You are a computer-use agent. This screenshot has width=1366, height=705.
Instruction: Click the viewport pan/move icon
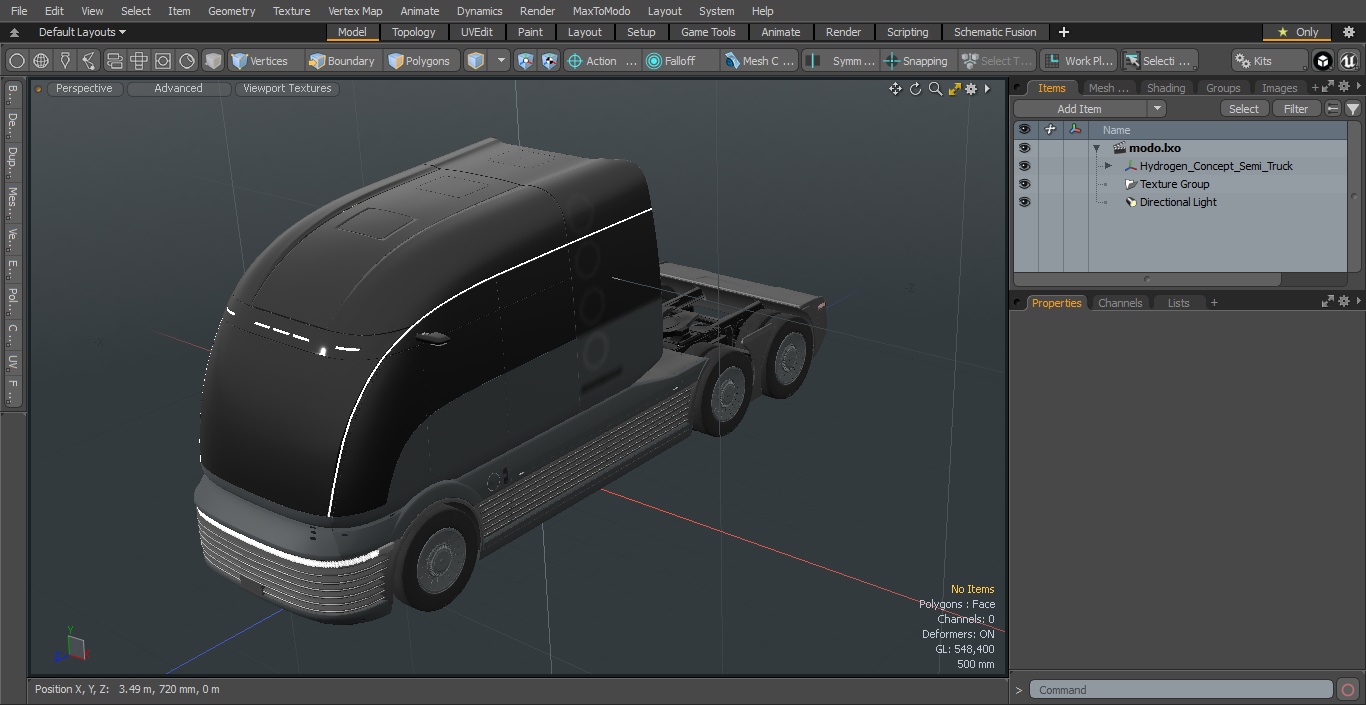click(895, 89)
